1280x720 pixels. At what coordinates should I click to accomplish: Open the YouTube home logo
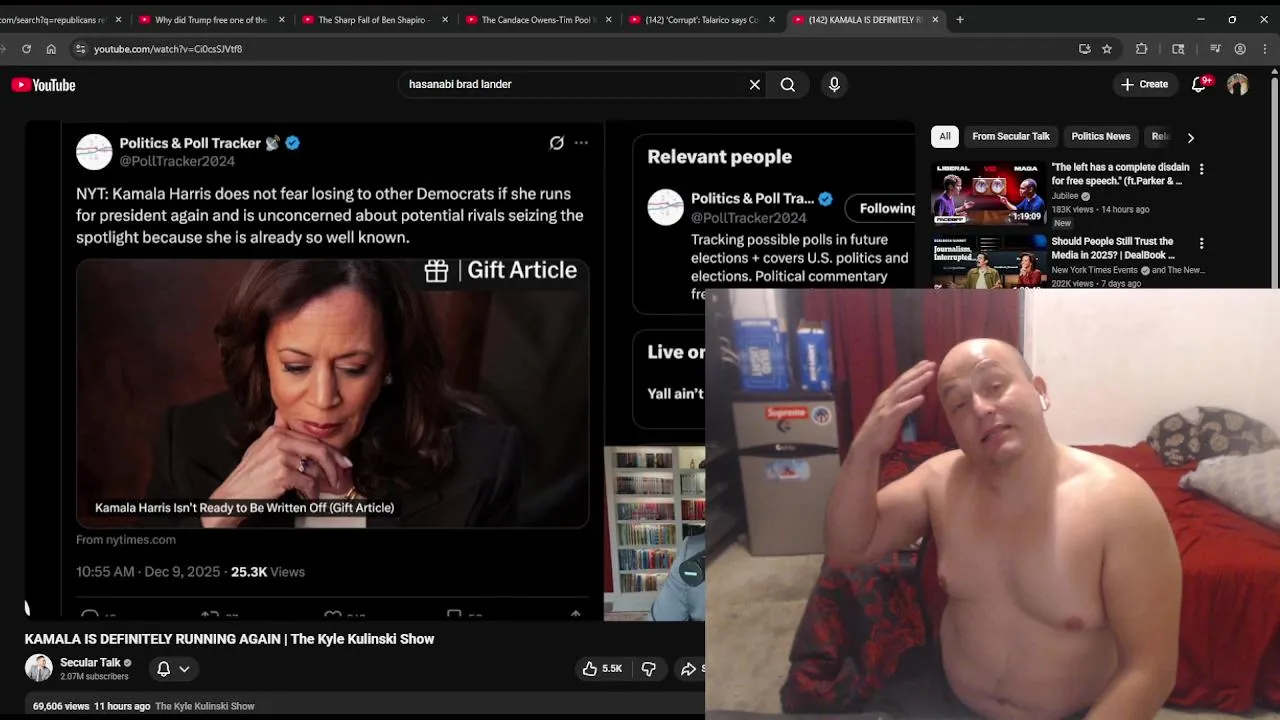(44, 85)
